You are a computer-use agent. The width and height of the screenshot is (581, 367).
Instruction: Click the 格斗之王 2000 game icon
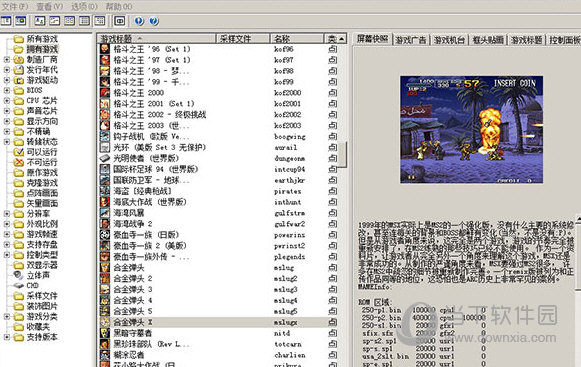105,93
